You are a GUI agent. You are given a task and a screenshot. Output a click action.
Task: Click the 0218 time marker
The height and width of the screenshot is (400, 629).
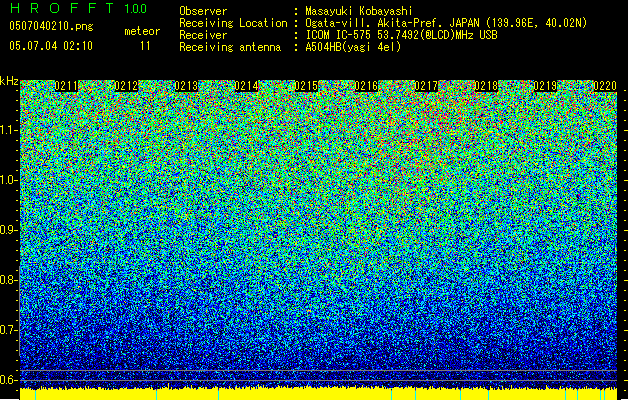coord(486,86)
